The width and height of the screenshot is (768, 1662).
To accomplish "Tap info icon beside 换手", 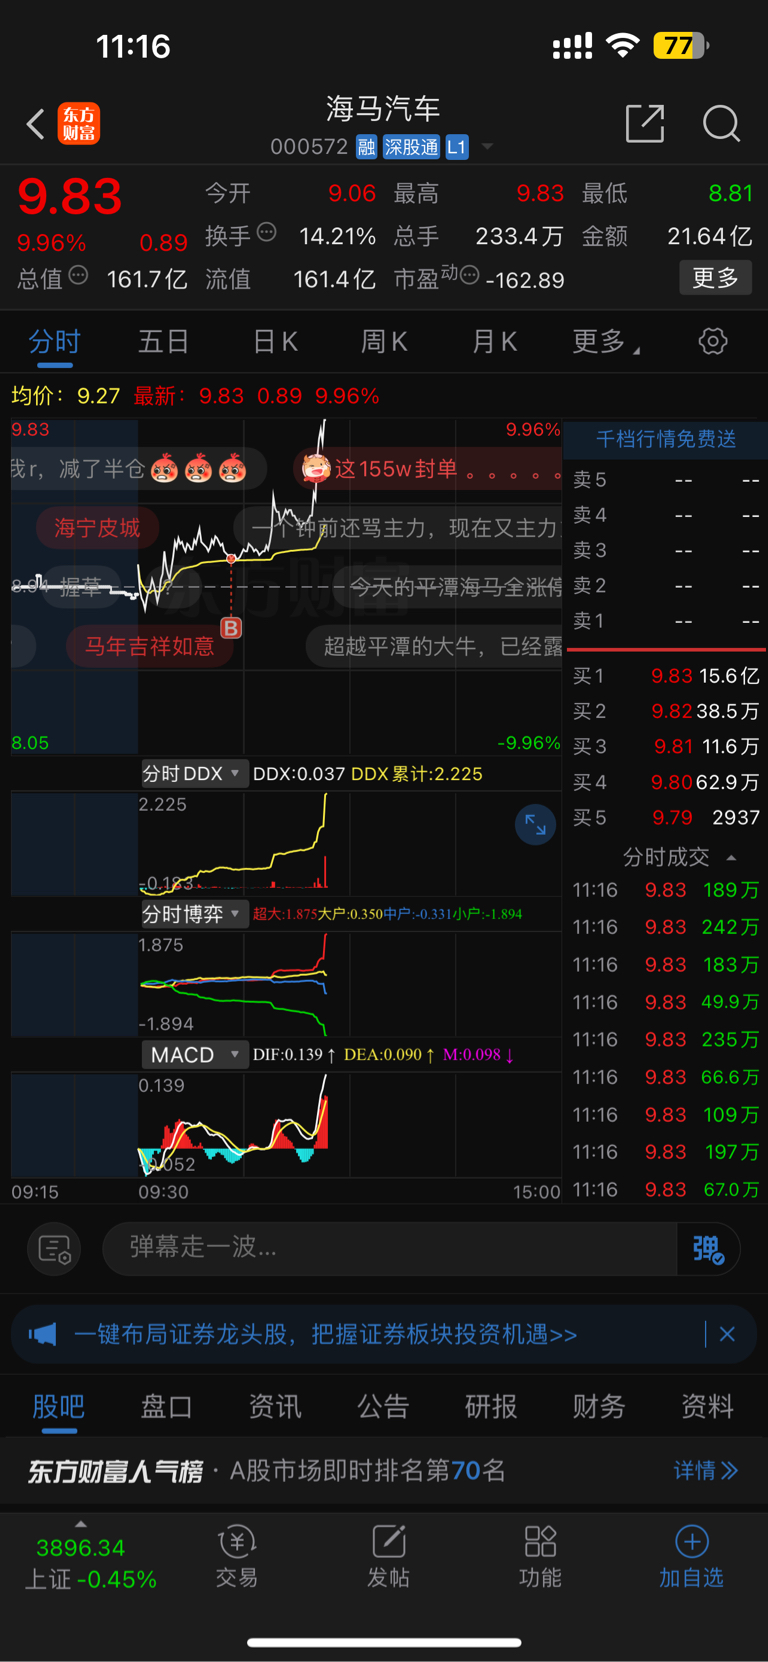I will tap(267, 232).
